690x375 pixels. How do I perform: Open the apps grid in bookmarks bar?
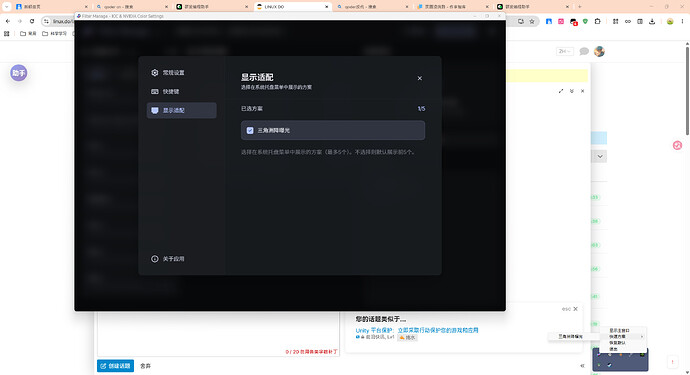7,33
